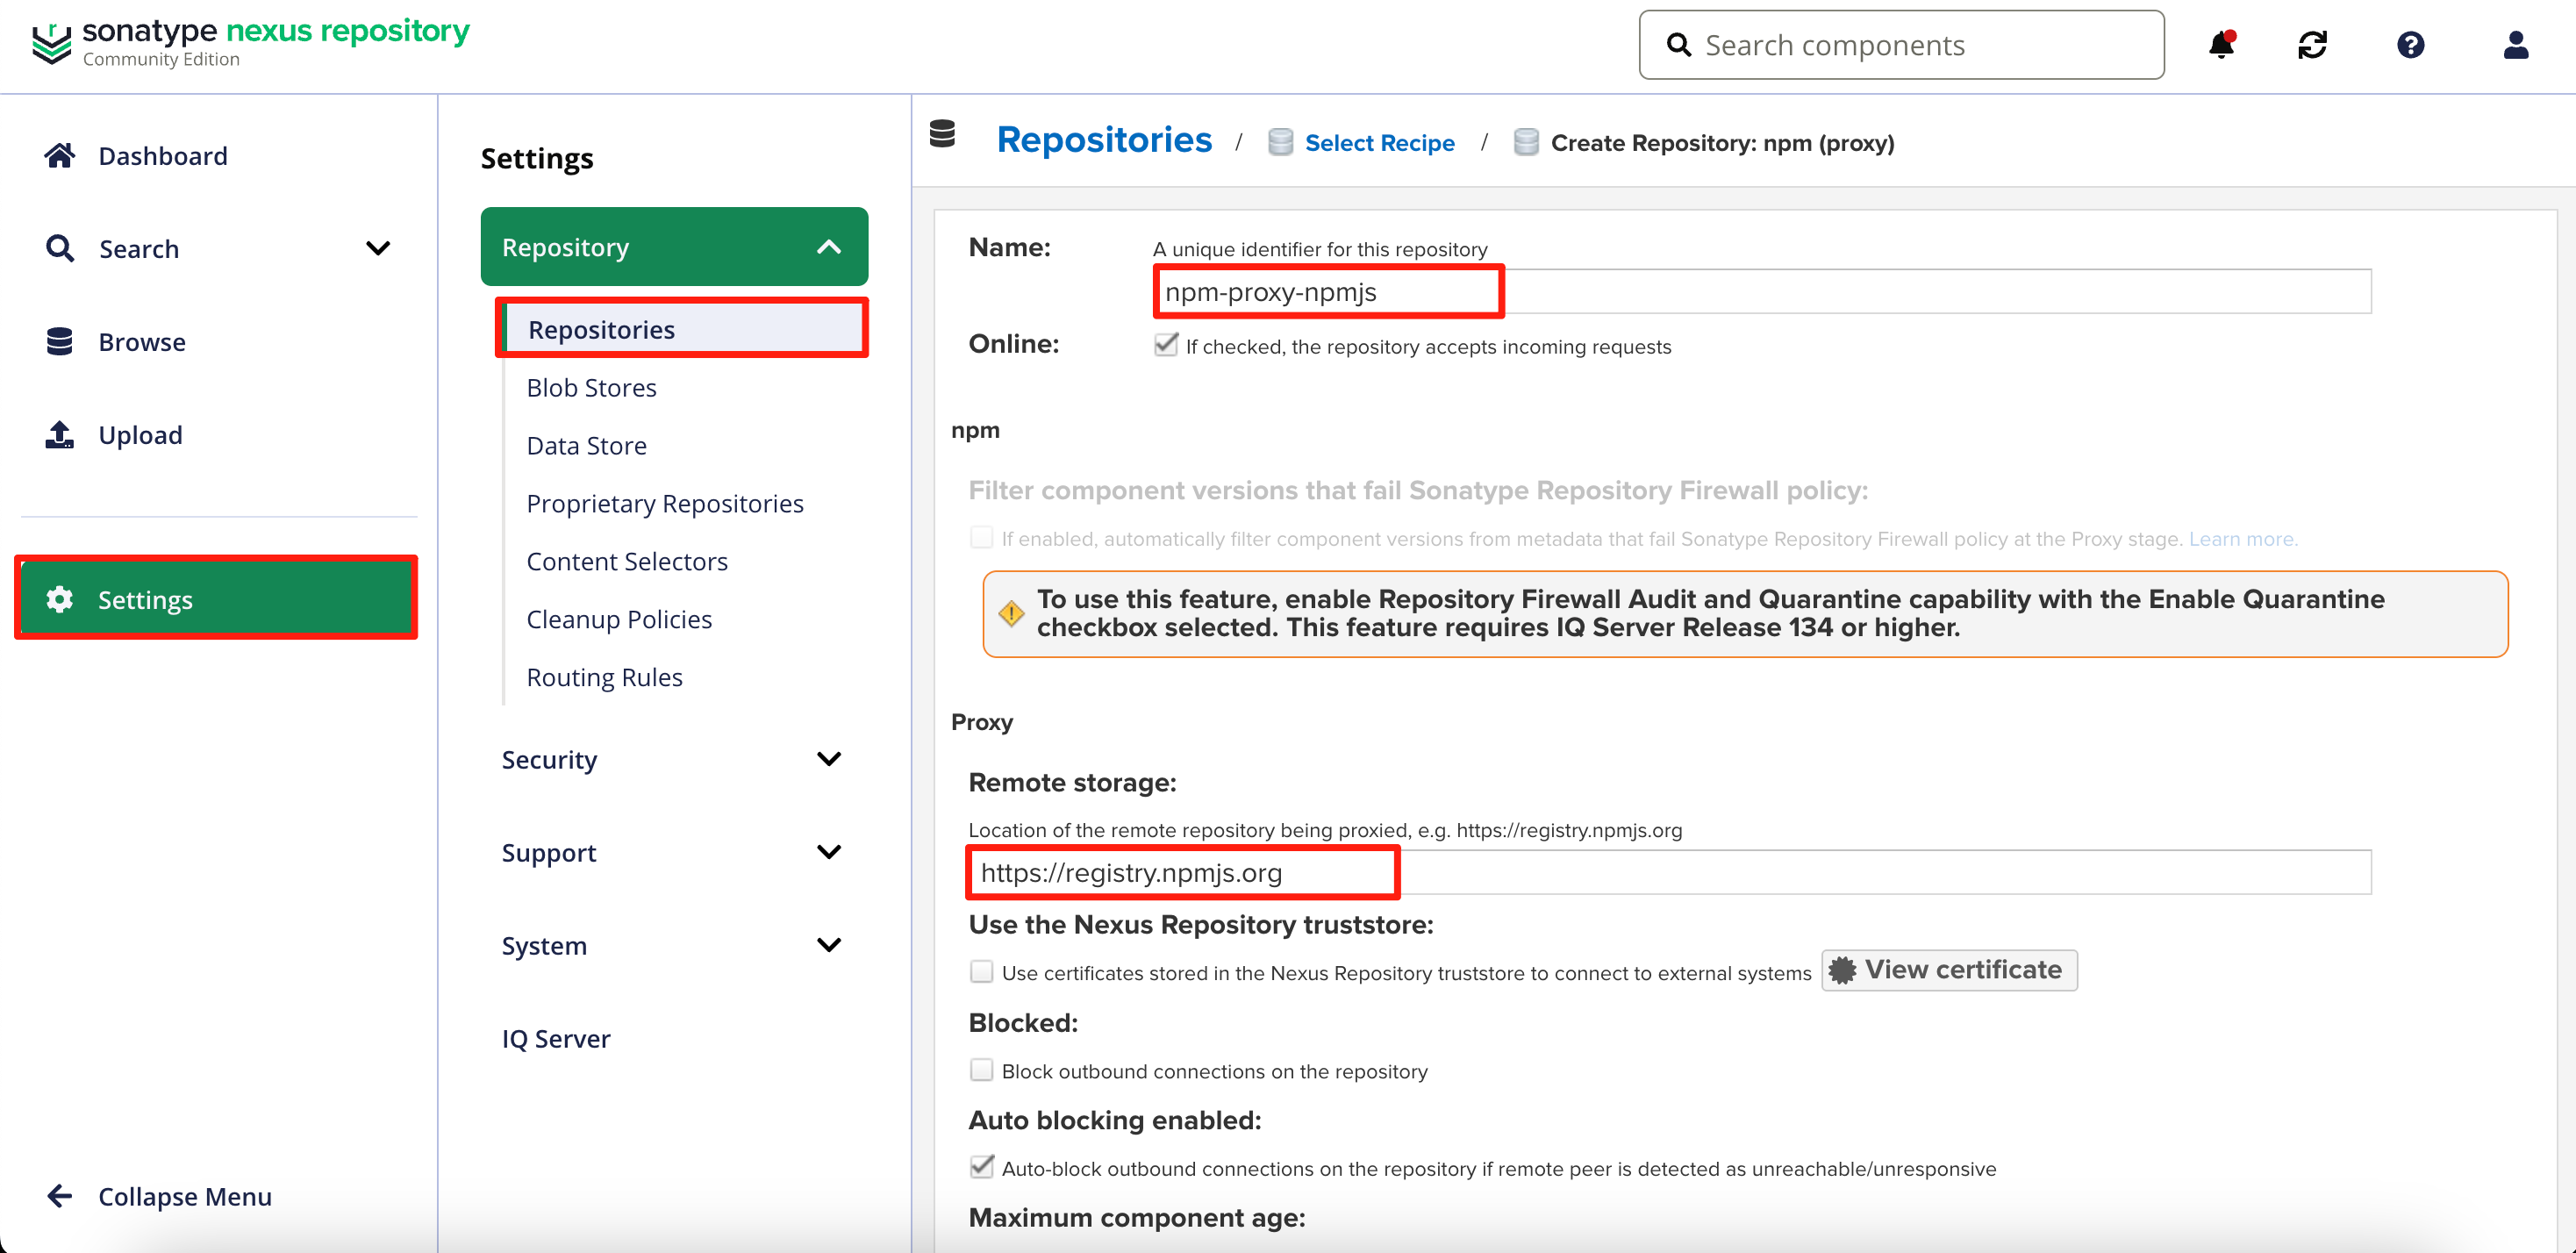This screenshot has height=1253, width=2576.
Task: Open the help question mark icon
Action: (x=2410, y=45)
